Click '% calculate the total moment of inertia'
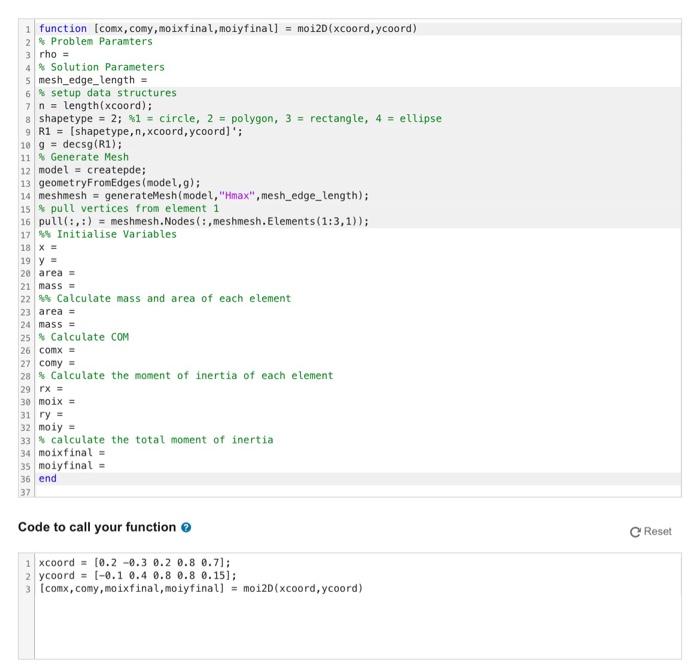 [156, 440]
